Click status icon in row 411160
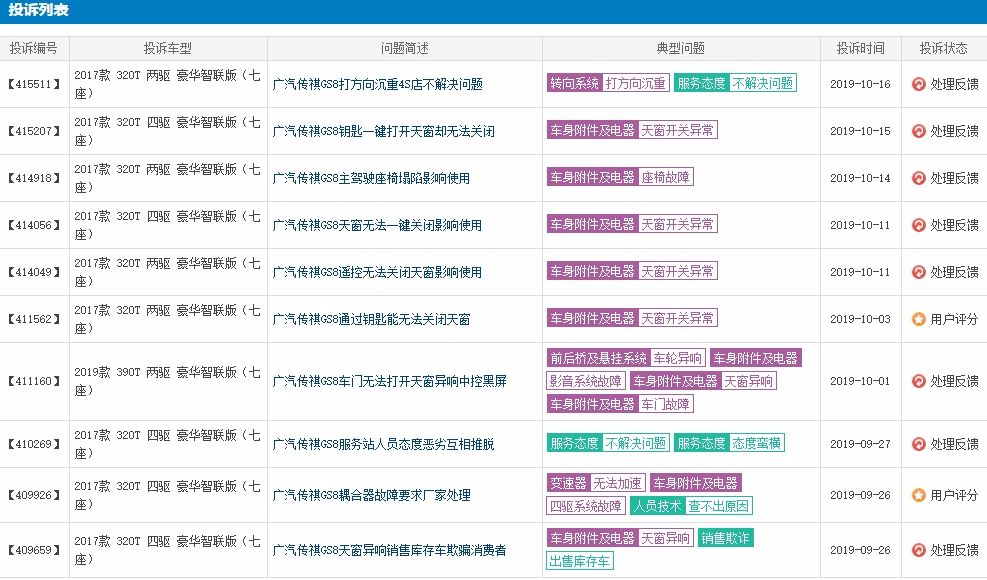 tap(918, 381)
